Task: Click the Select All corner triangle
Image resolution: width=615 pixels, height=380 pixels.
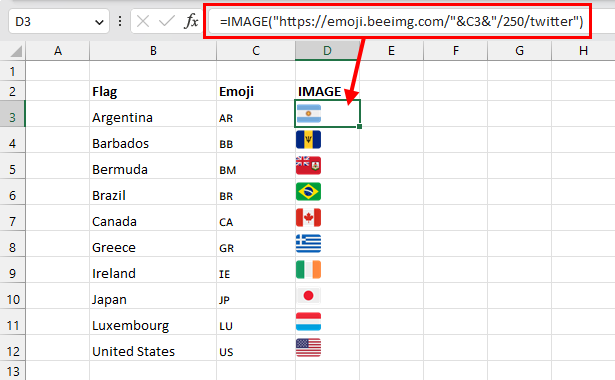Action: (x=16, y=51)
